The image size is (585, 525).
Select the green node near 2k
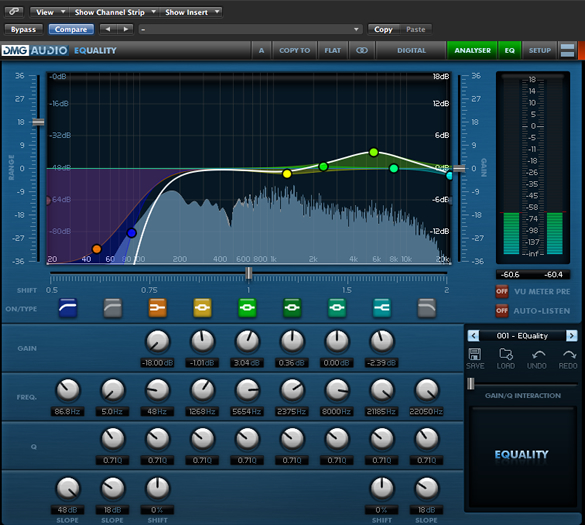point(323,166)
